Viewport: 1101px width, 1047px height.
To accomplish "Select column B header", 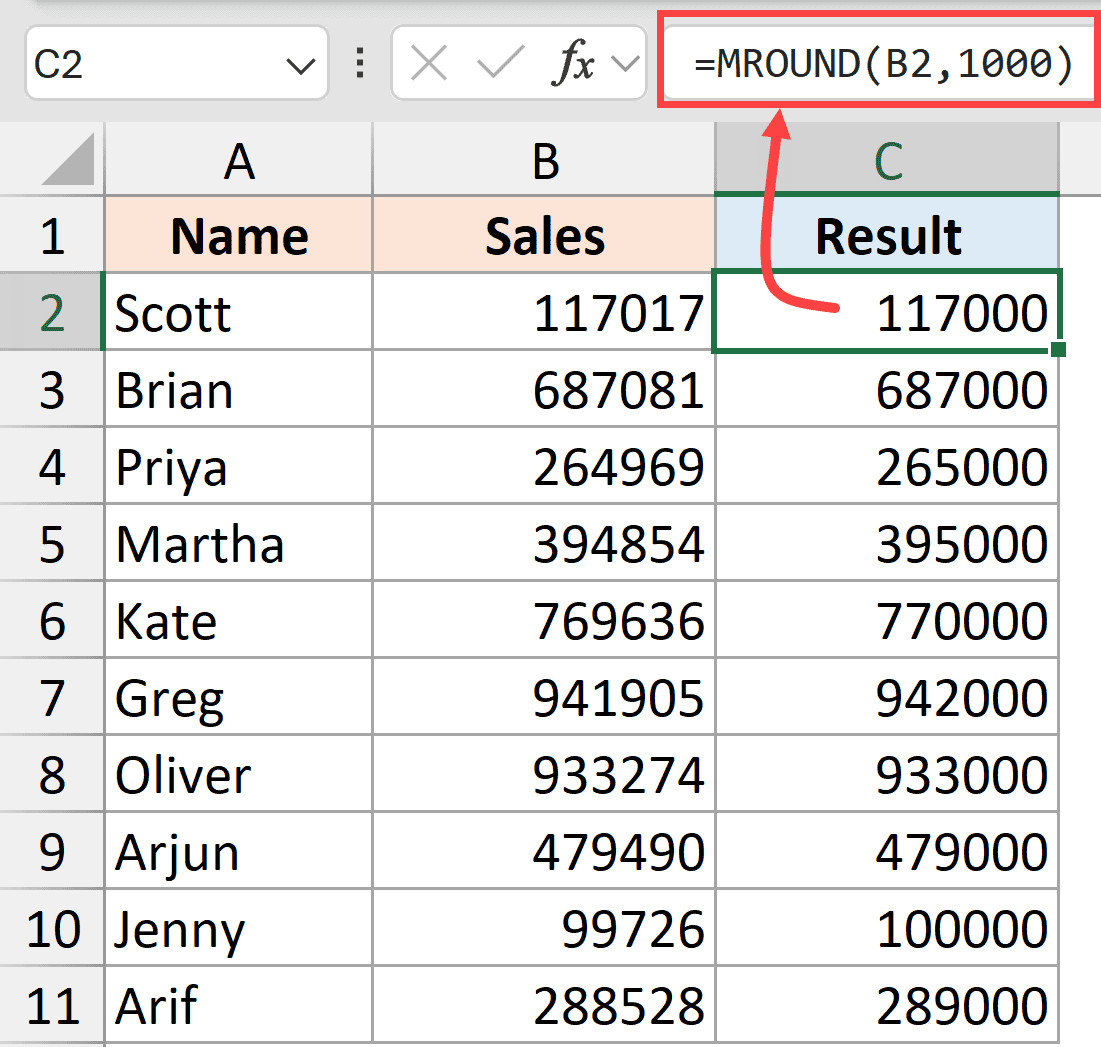I will [544, 160].
